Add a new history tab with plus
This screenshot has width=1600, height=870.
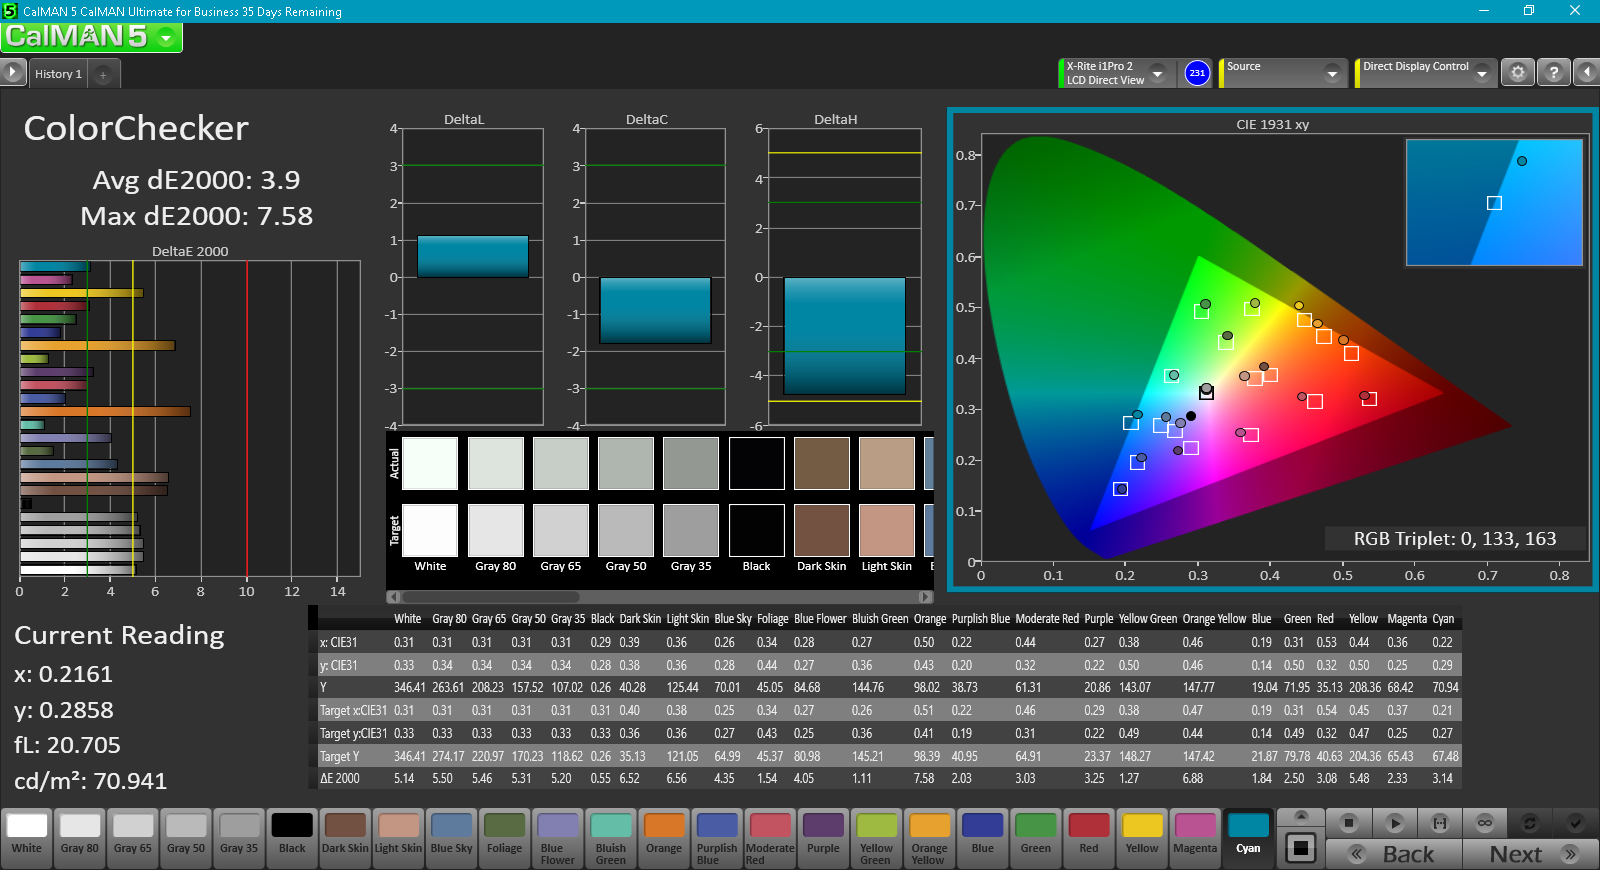pos(103,75)
